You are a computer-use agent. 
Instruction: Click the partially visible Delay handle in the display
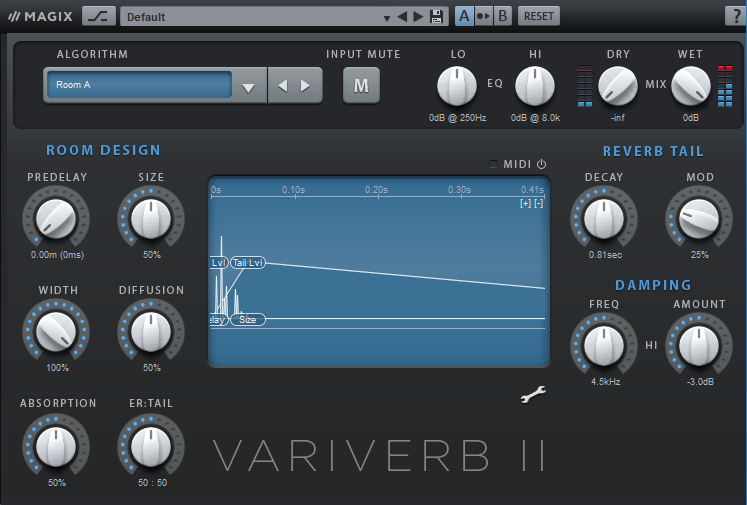(x=219, y=320)
